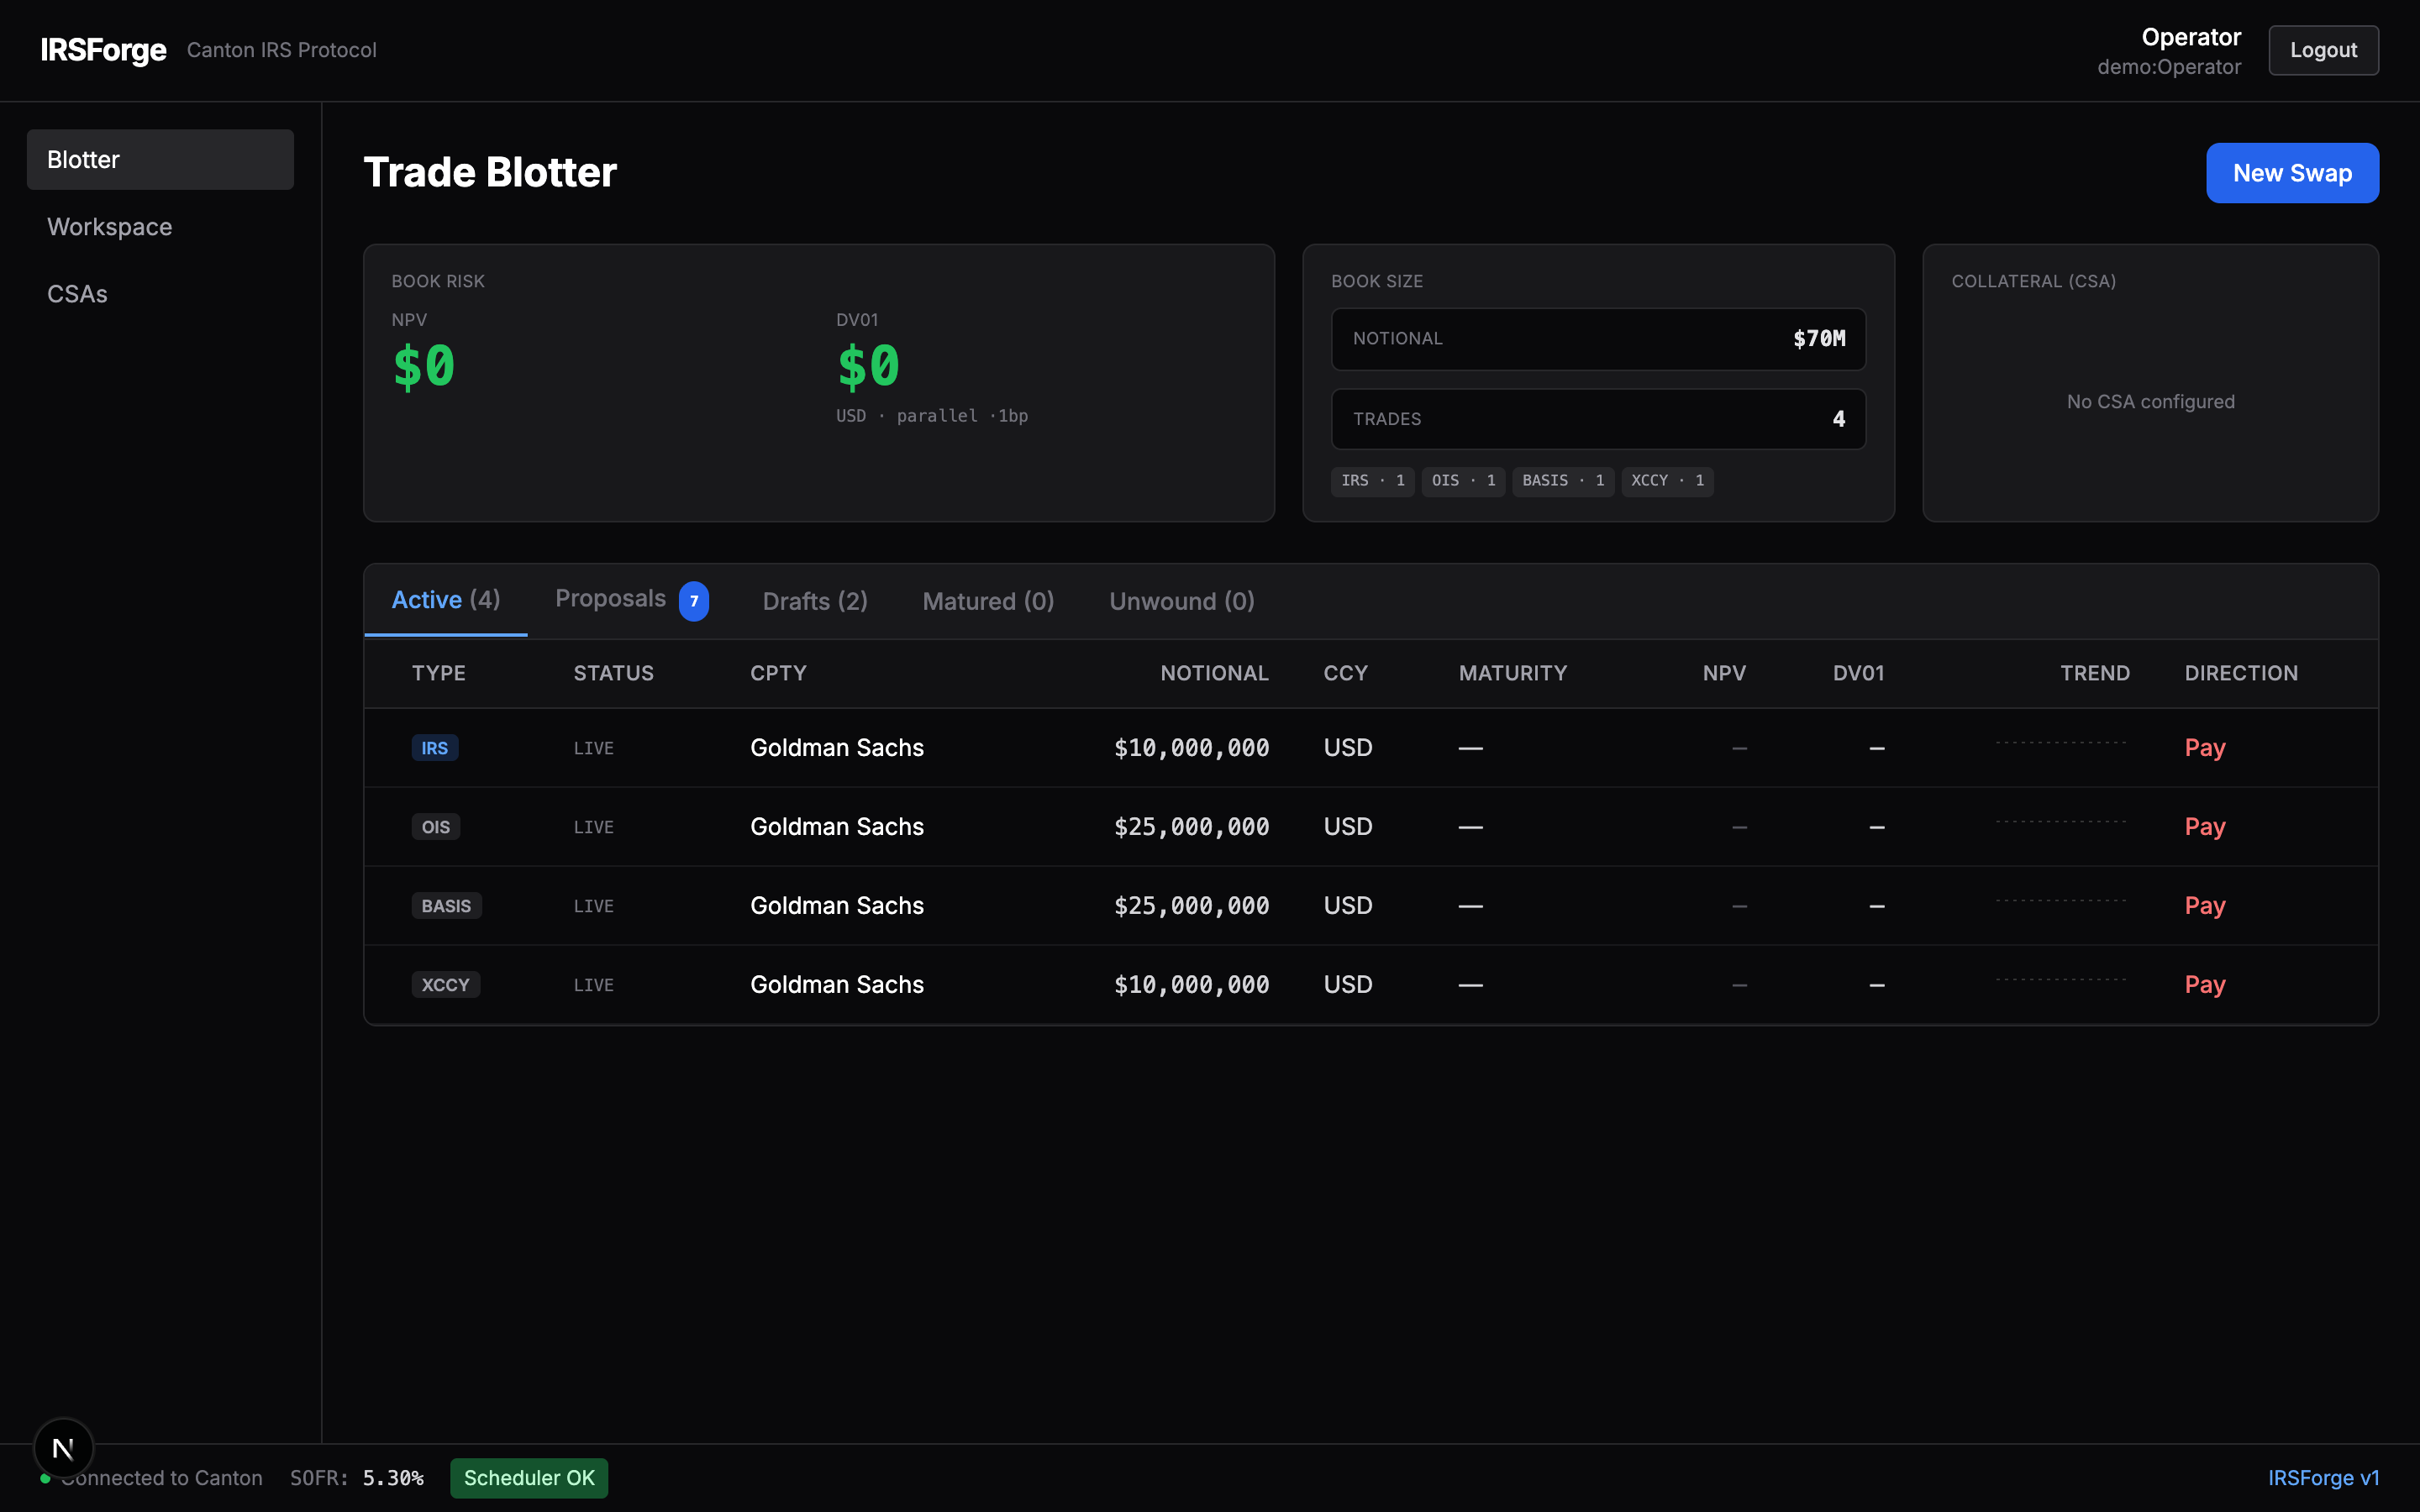Click the Proposals count badge showing 7
Viewport: 2420px width, 1512px height.
693,601
